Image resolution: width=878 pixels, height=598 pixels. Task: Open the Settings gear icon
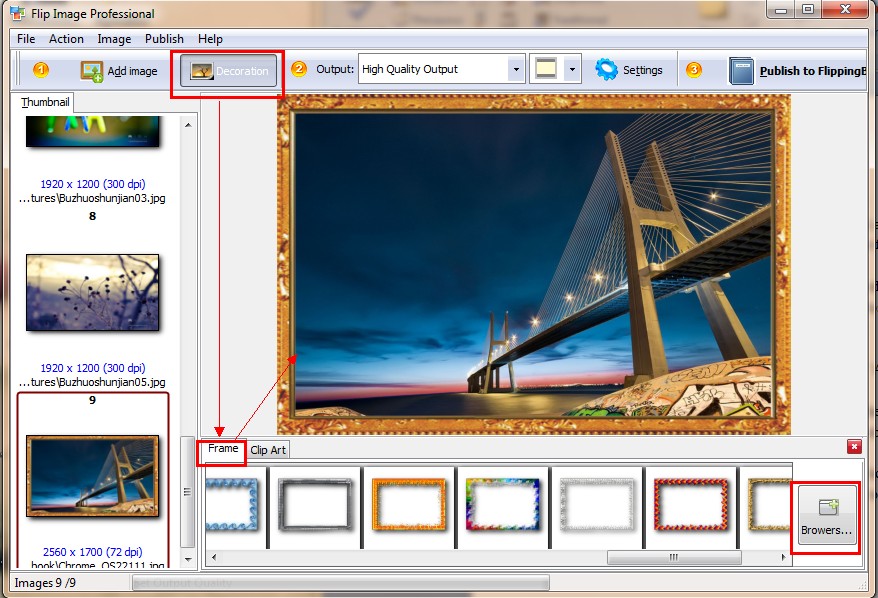click(607, 70)
